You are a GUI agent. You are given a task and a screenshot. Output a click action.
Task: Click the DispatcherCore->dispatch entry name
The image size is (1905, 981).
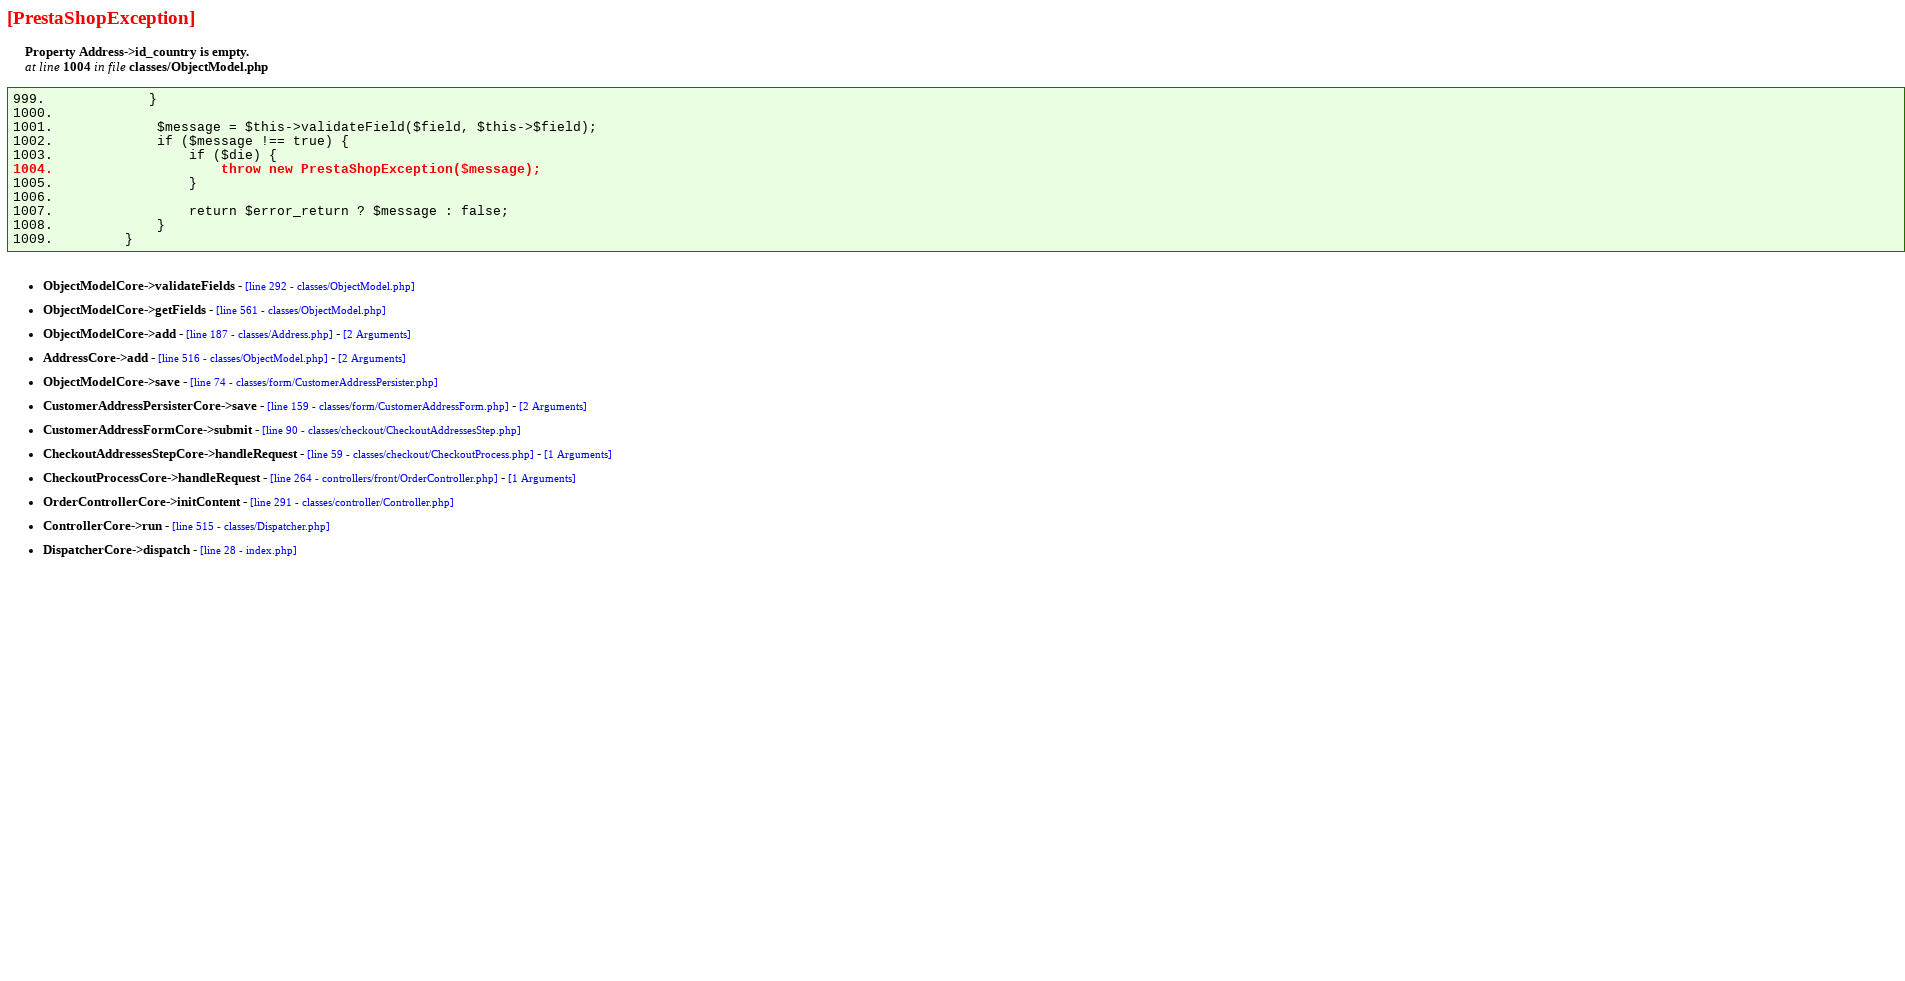[116, 550]
